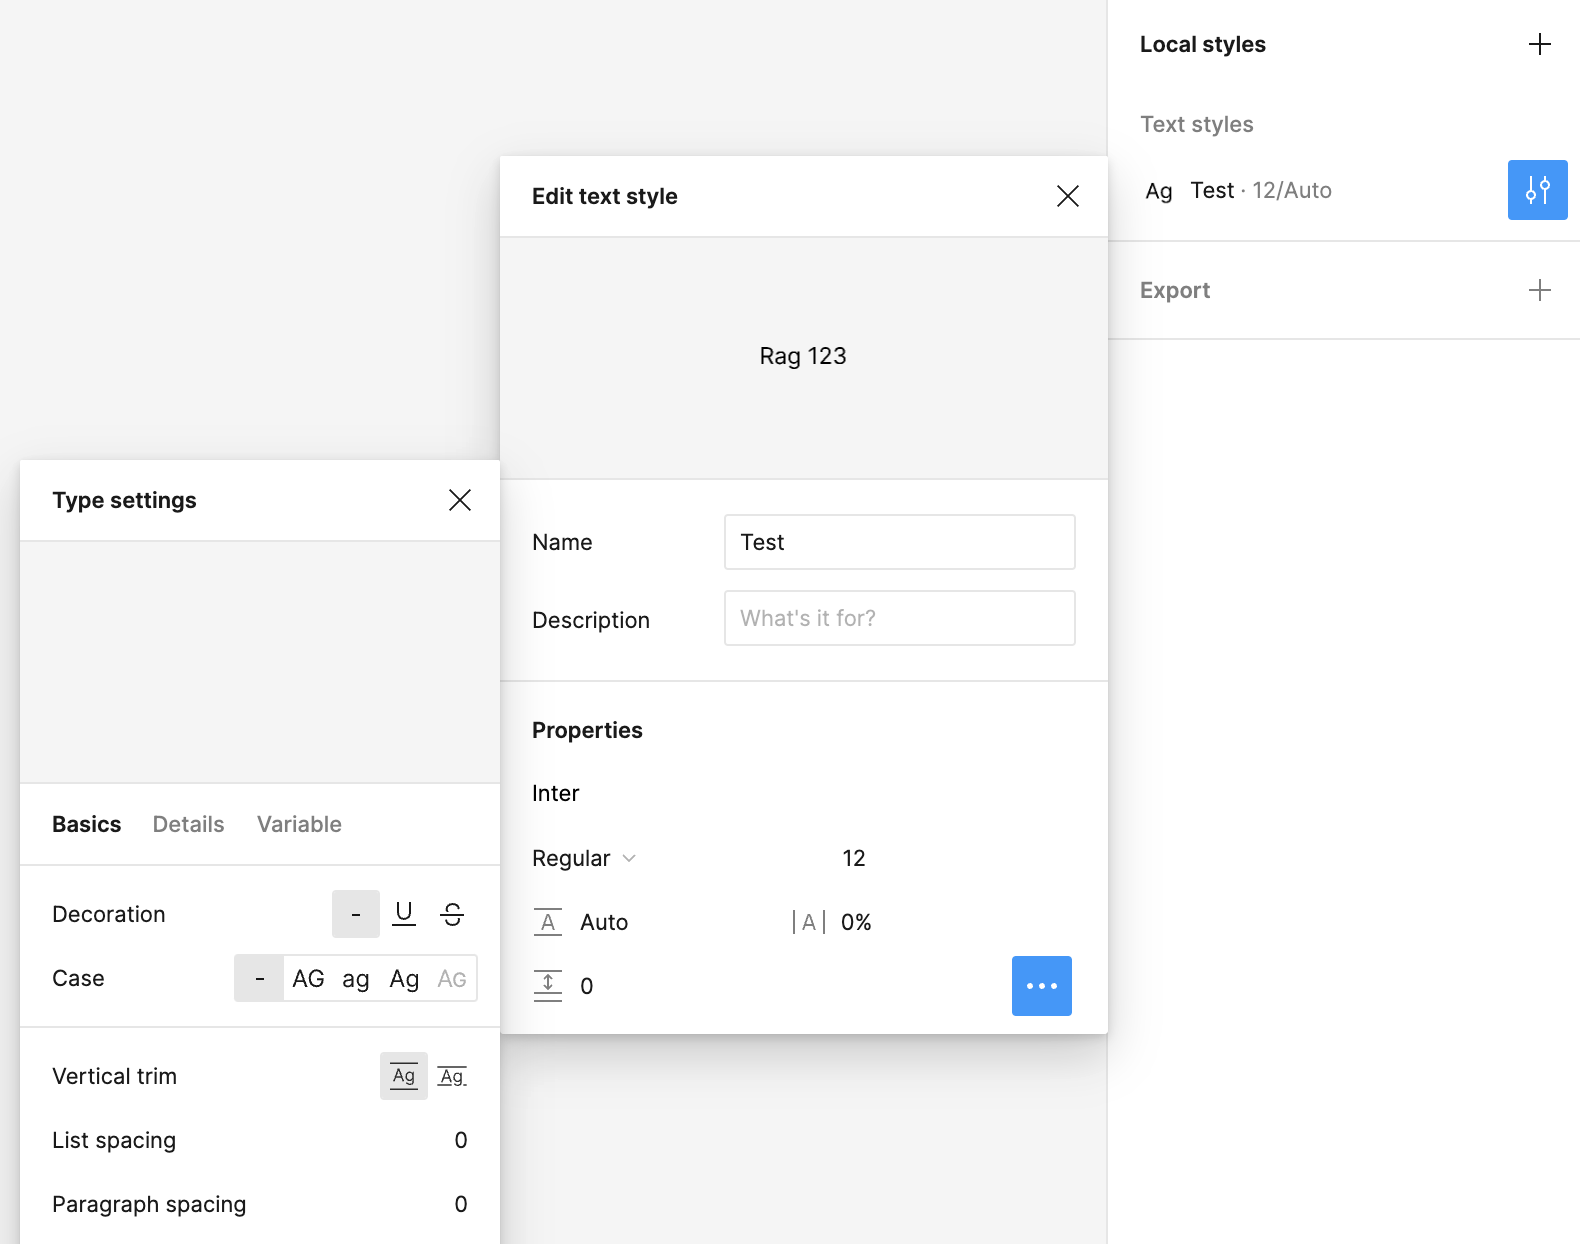1580x1244 pixels.
Task: Switch to the Variable tab
Action: (299, 824)
